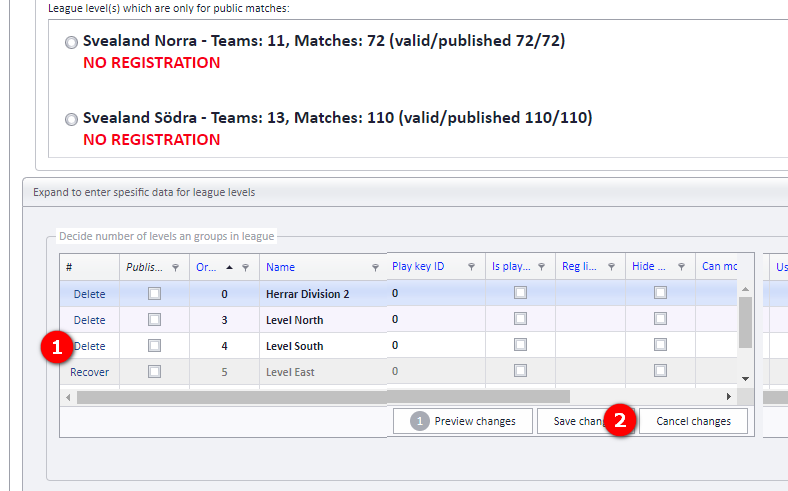Click Play key ID cell of Level North
788x491 pixels.
[x=436, y=319]
